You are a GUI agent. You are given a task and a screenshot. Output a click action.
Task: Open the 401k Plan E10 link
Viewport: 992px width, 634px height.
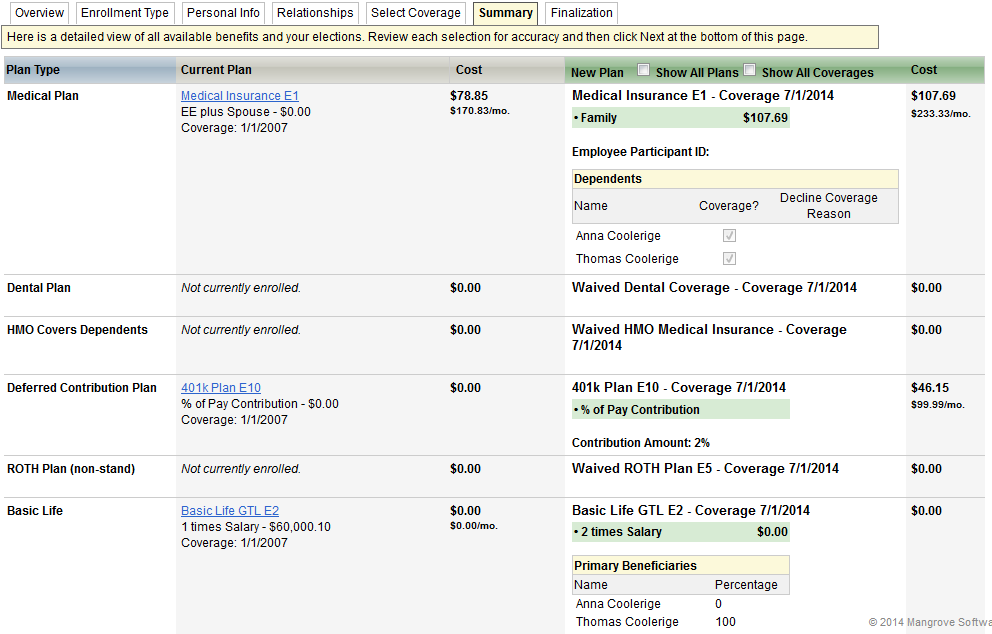220,388
